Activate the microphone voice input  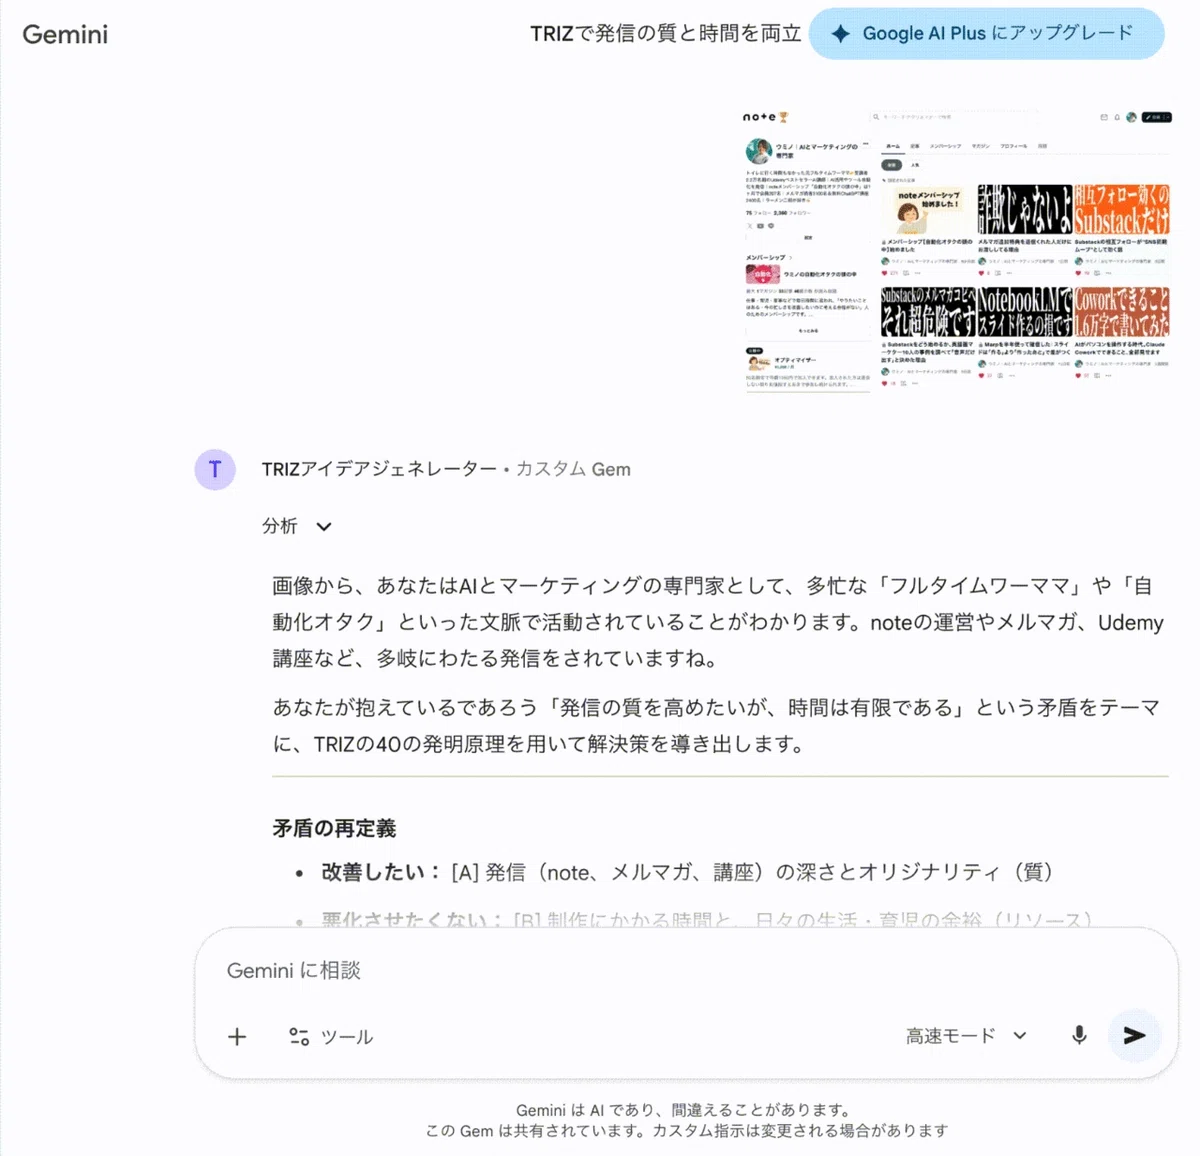tap(1079, 1036)
